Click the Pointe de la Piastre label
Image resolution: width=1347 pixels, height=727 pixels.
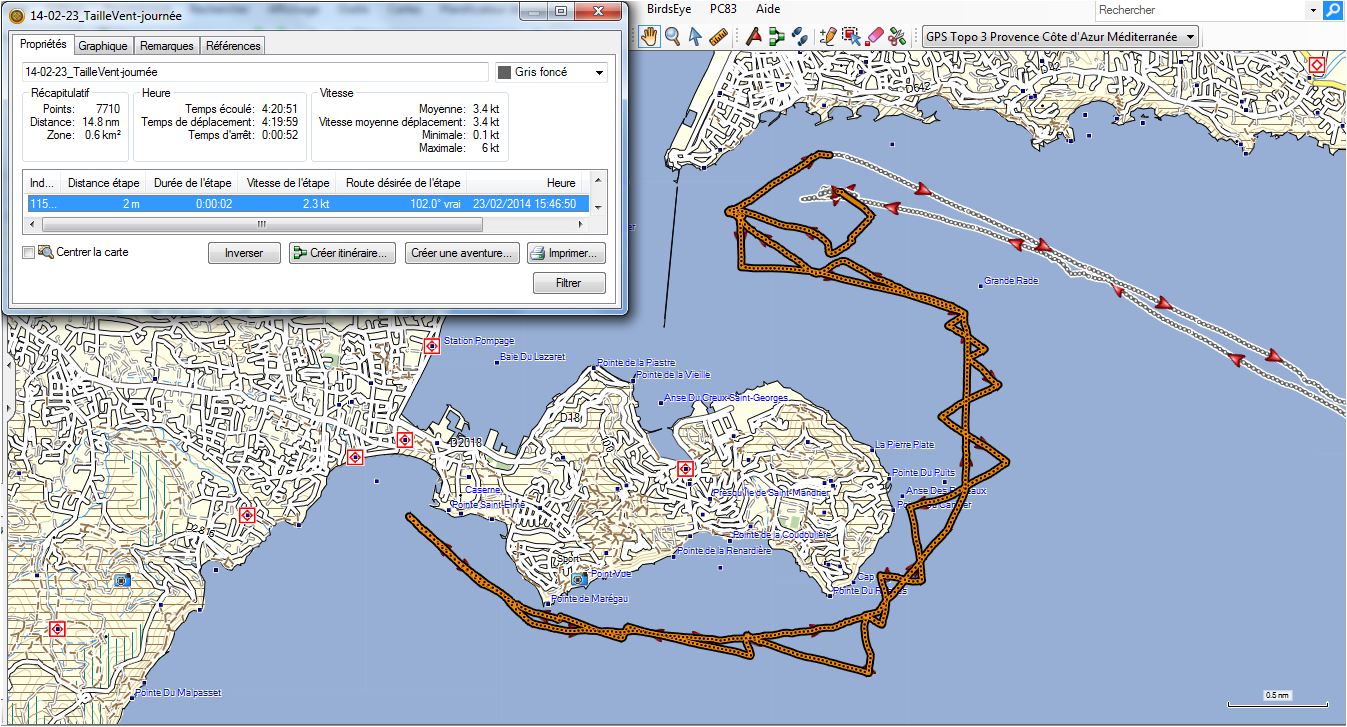(636, 363)
